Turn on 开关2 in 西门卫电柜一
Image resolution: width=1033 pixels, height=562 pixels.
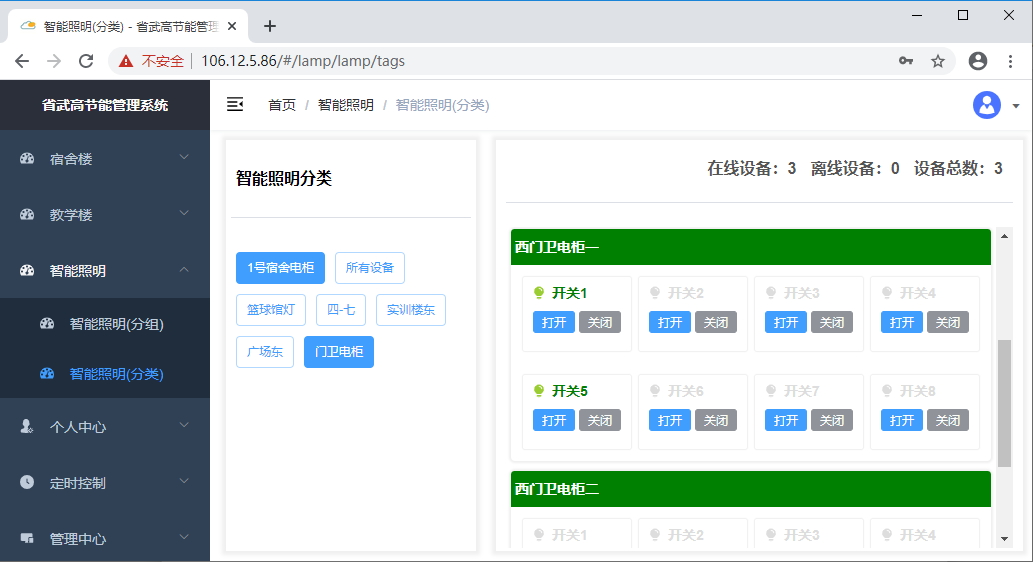pyautogui.click(x=670, y=322)
